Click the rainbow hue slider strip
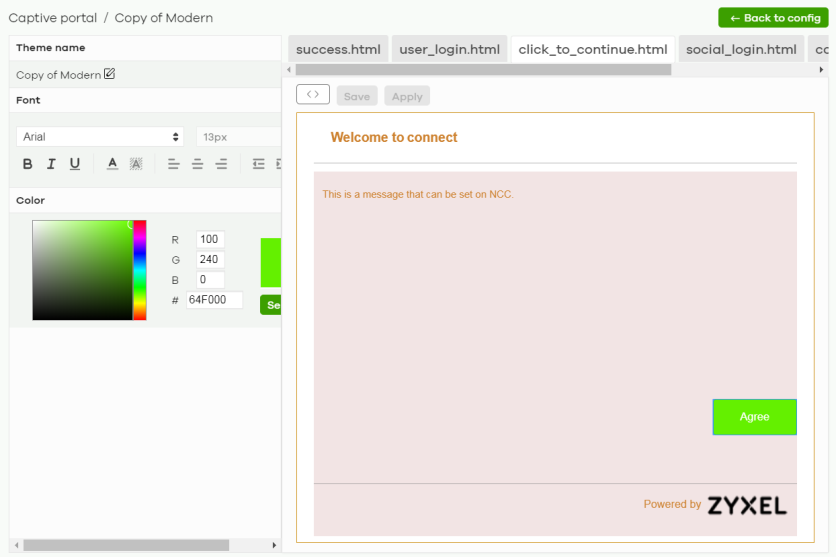The image size is (836, 557). [x=140, y=270]
